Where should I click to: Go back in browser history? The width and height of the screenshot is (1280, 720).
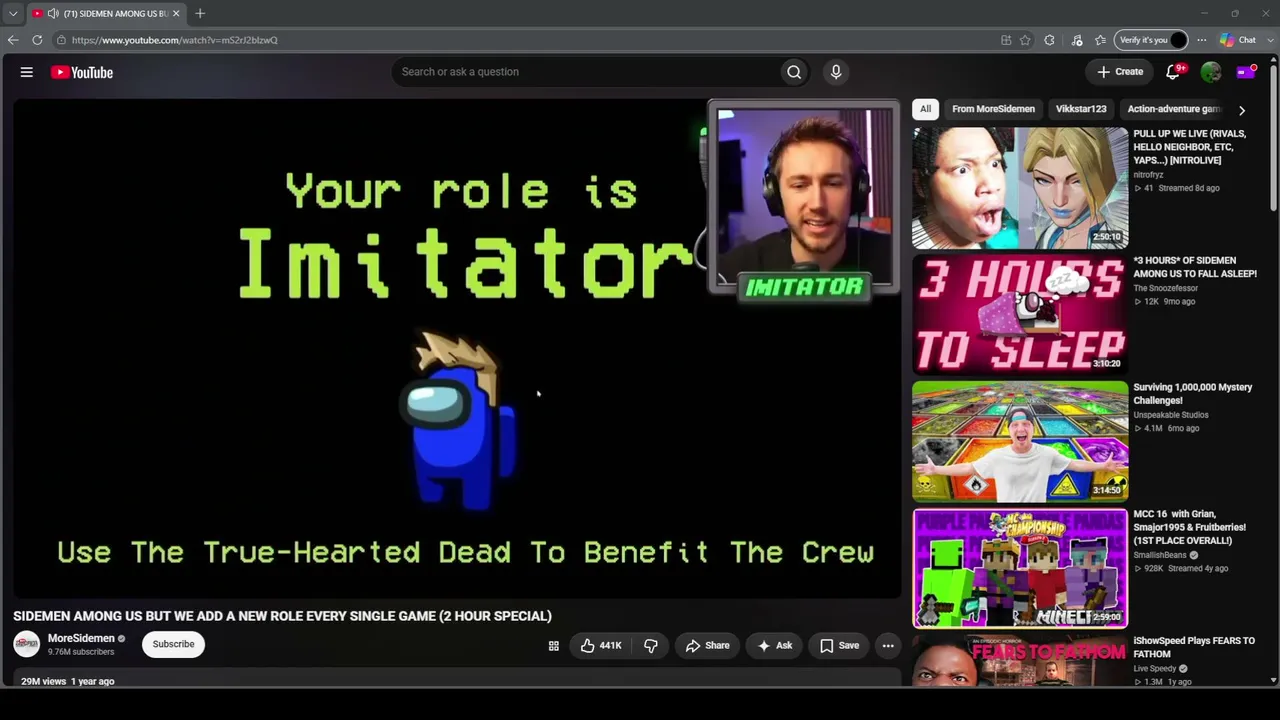click(13, 40)
